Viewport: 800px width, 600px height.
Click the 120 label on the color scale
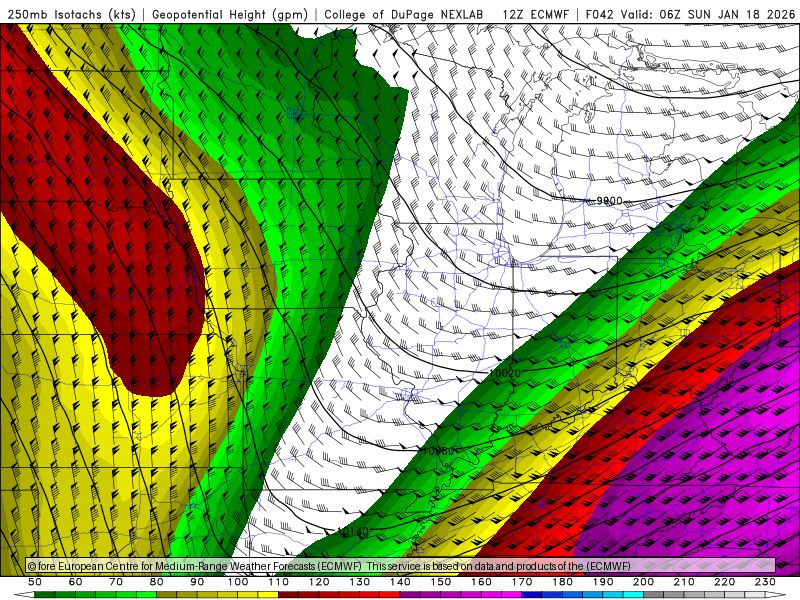click(319, 582)
